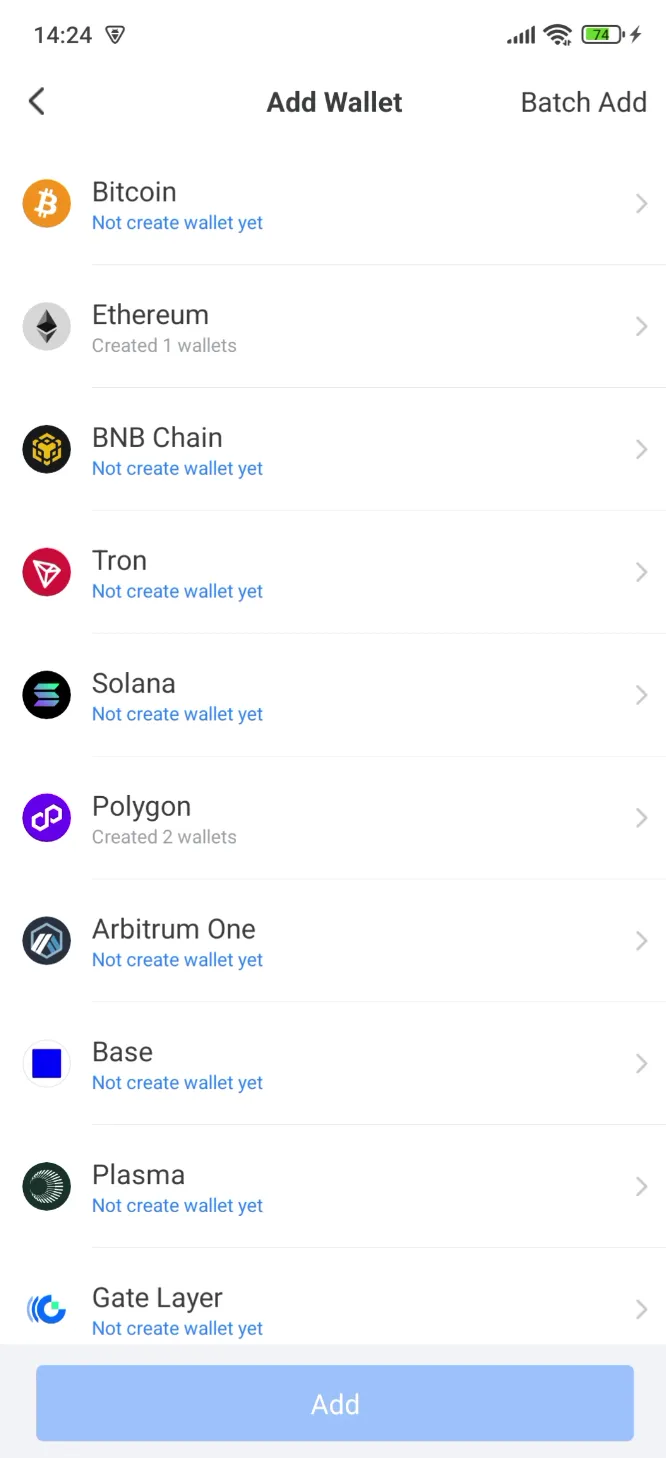Select Created 2 wallets under Polygon

(164, 837)
